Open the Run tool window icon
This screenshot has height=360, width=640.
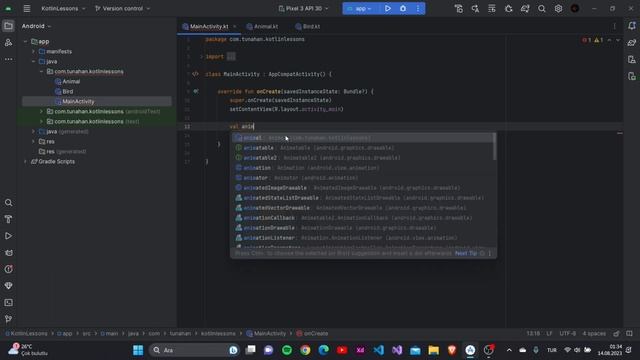click(8, 236)
